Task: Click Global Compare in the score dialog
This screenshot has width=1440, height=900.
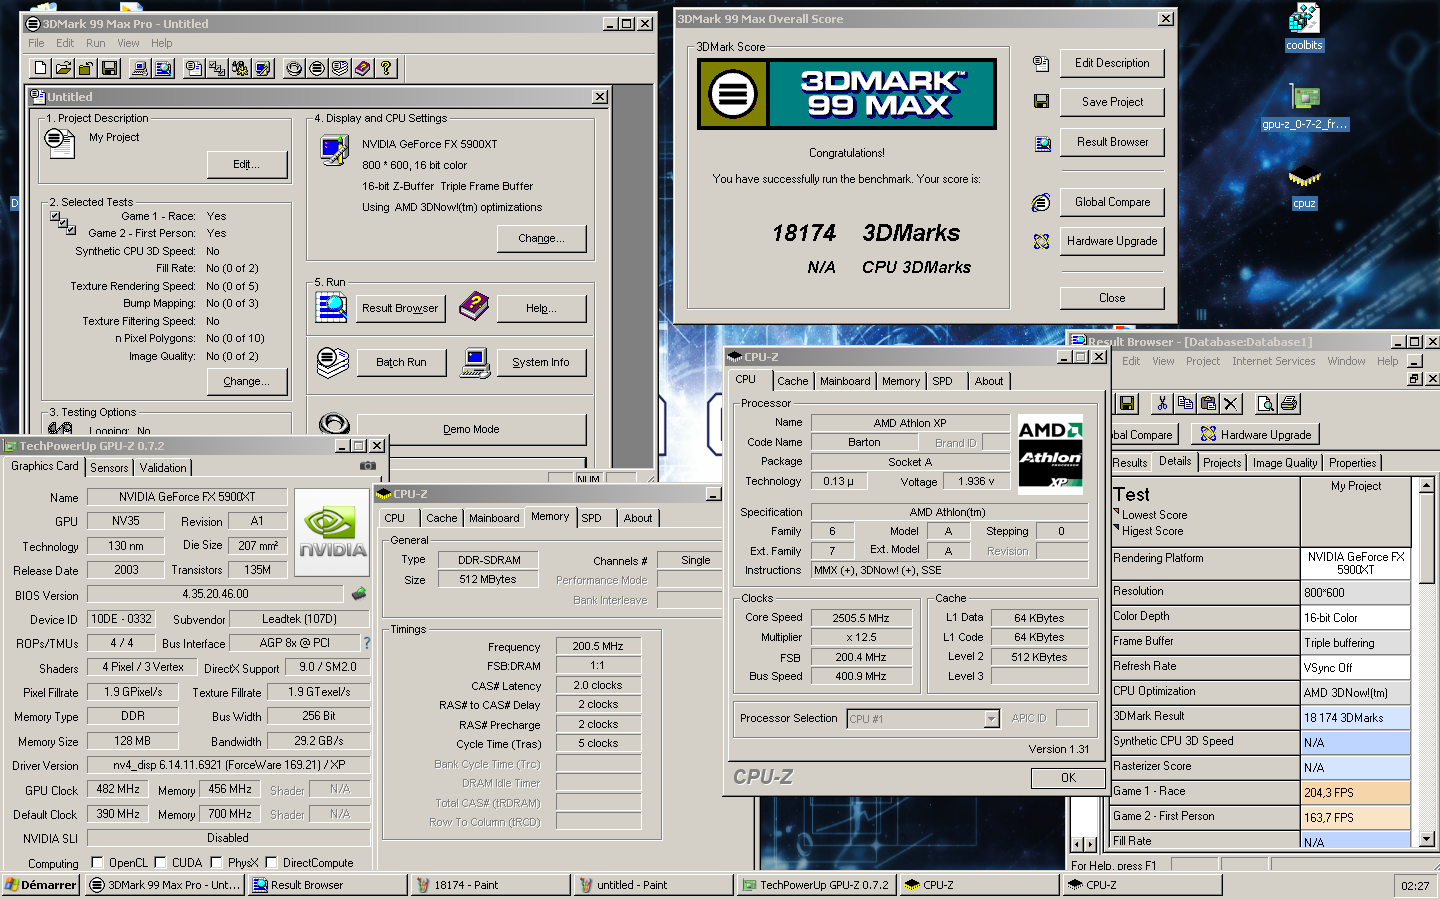Action: point(1112,202)
